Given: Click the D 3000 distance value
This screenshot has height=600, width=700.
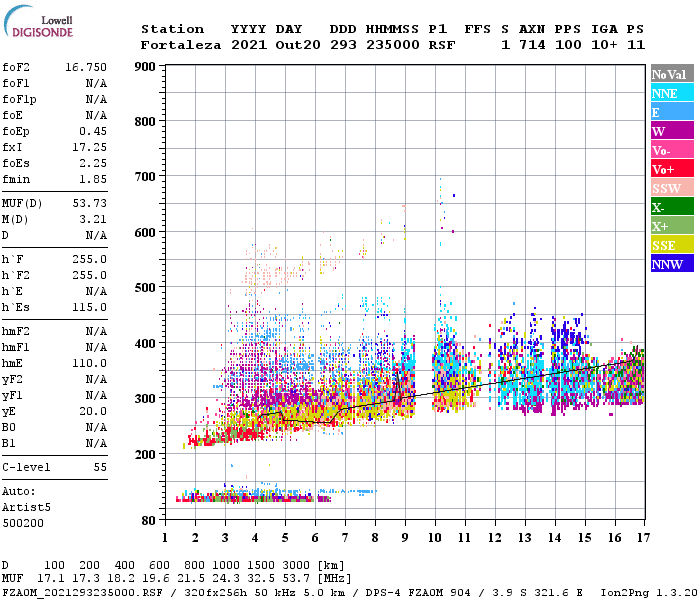Looking at the screenshot, I should (296, 565).
